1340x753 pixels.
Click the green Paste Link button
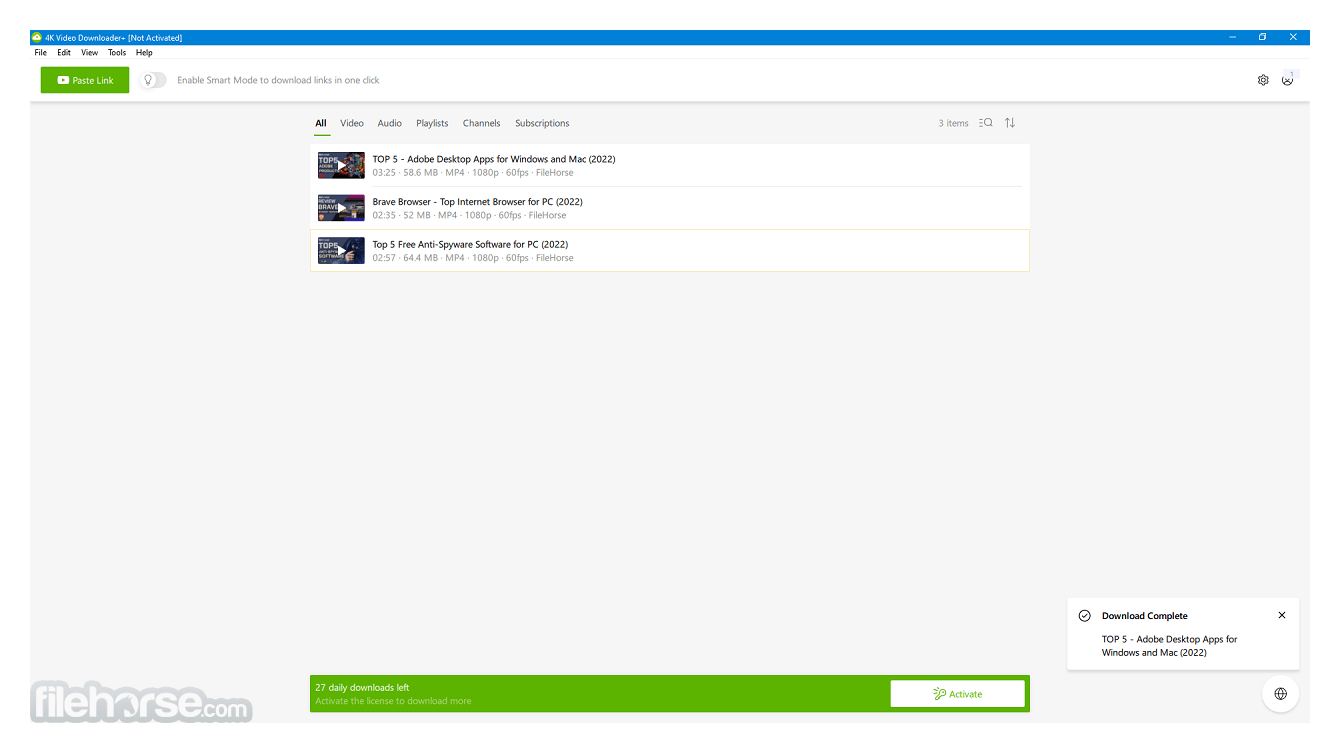point(85,80)
